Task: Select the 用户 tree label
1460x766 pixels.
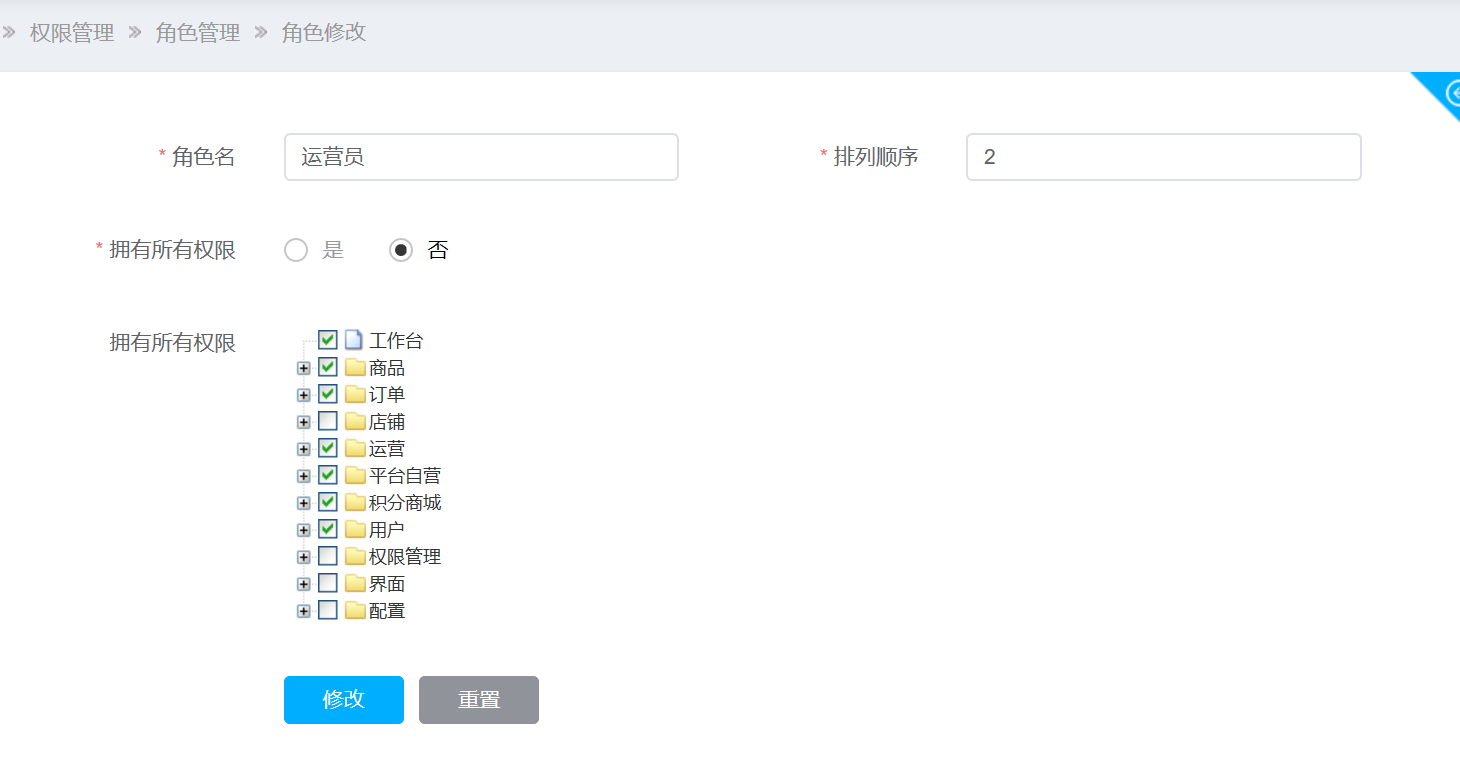Action: [x=387, y=530]
